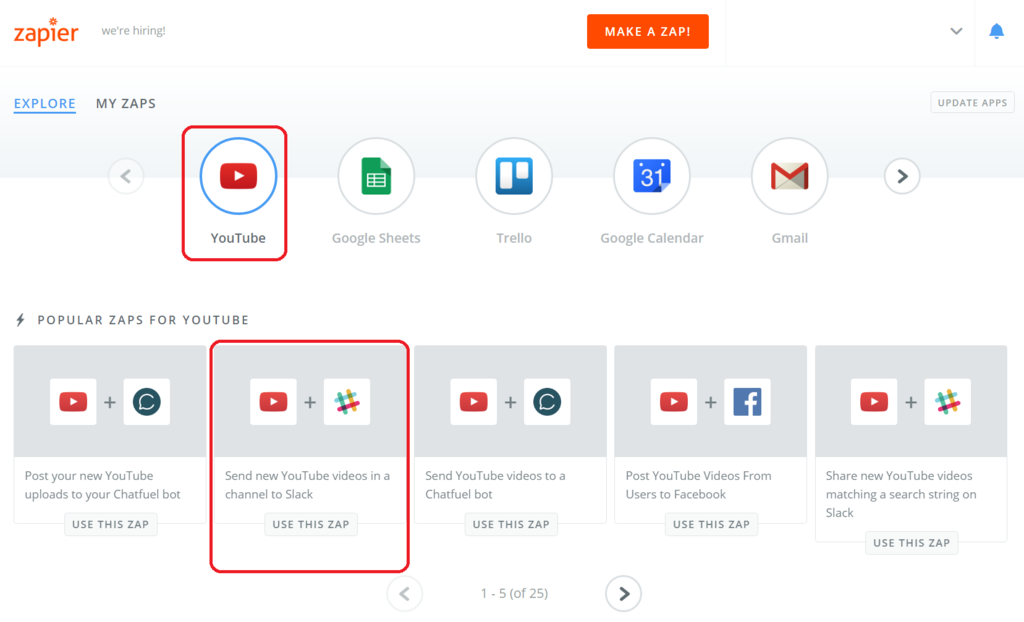This screenshot has width=1024, height=622.
Task: Click YouTube icon in Send-to-Chatfuel-bot card
Action: (x=473, y=401)
